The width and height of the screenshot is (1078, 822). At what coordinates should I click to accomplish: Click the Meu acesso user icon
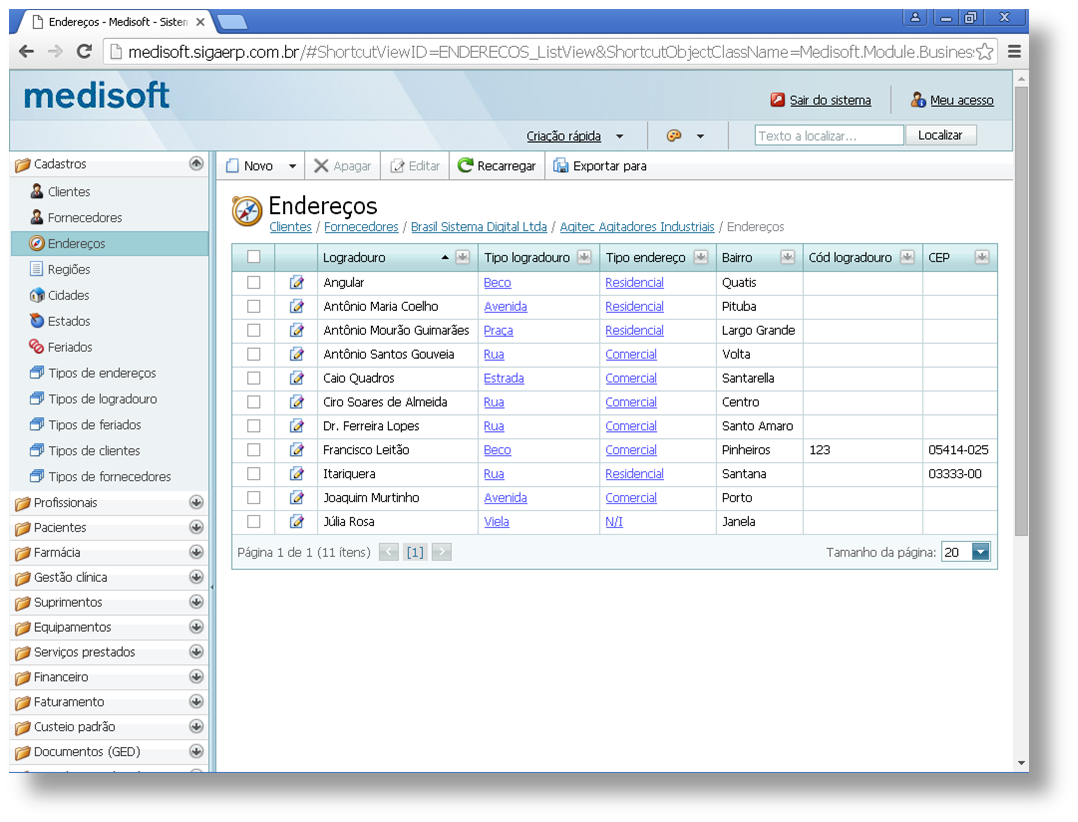point(918,100)
